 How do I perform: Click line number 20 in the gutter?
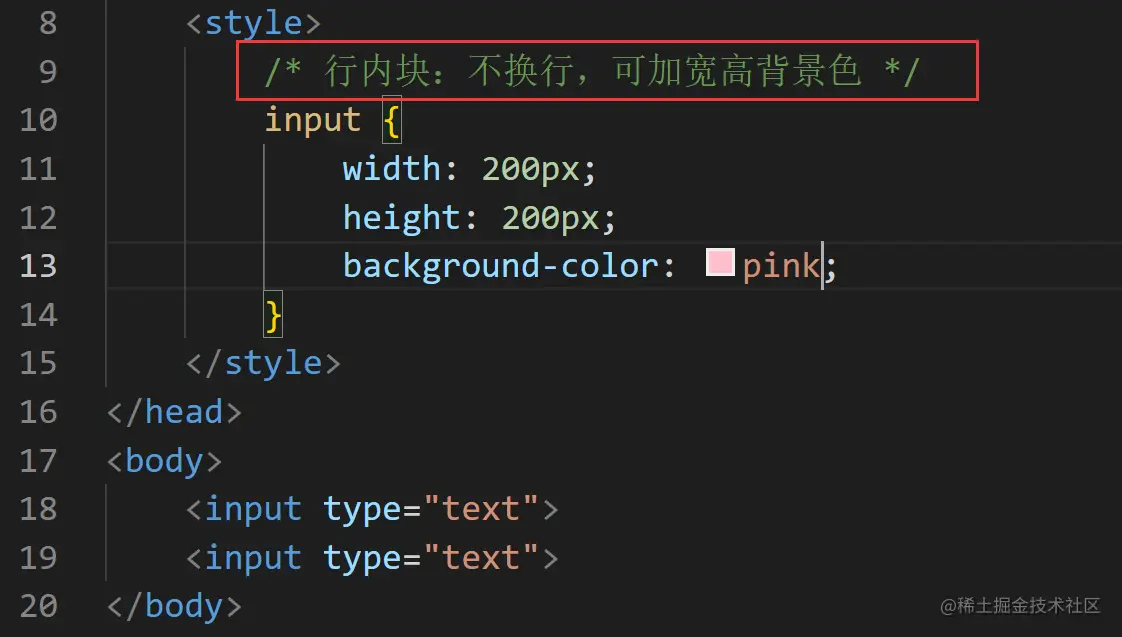[x=38, y=606]
